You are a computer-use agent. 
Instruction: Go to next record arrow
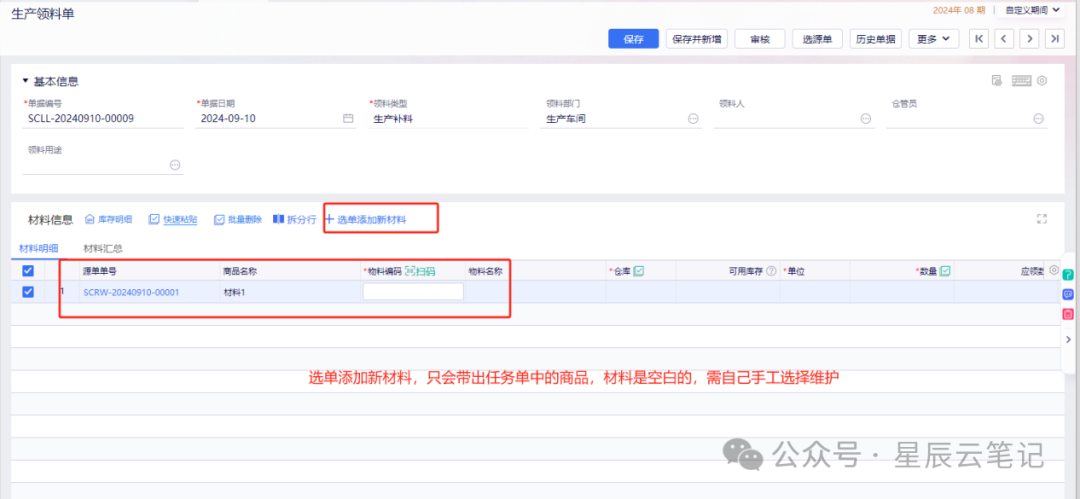click(1030, 39)
